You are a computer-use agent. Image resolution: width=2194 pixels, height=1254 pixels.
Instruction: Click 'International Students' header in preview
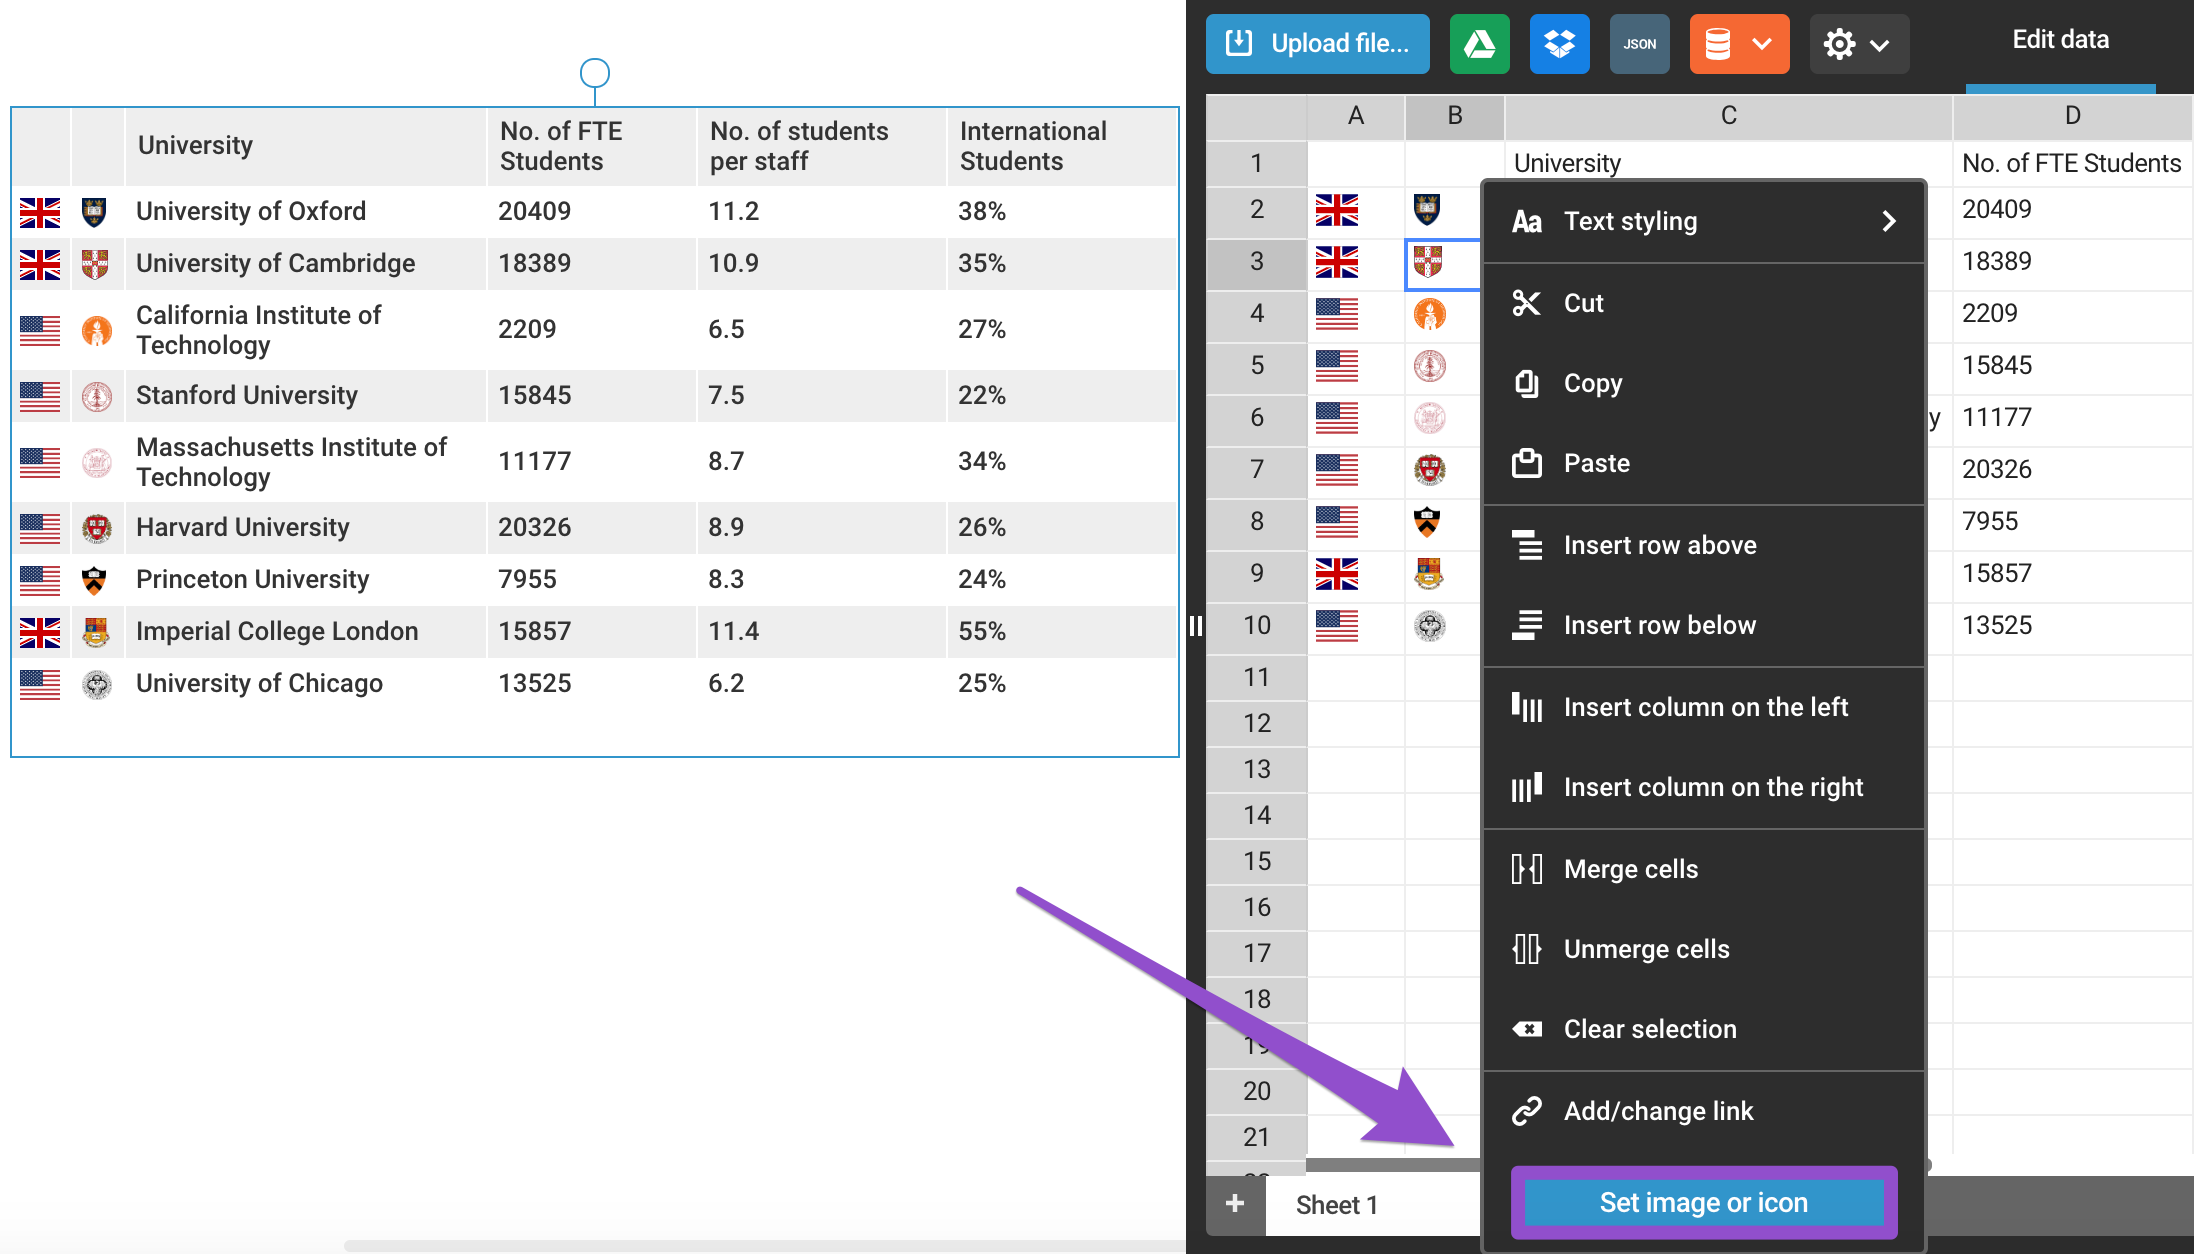[1033, 146]
